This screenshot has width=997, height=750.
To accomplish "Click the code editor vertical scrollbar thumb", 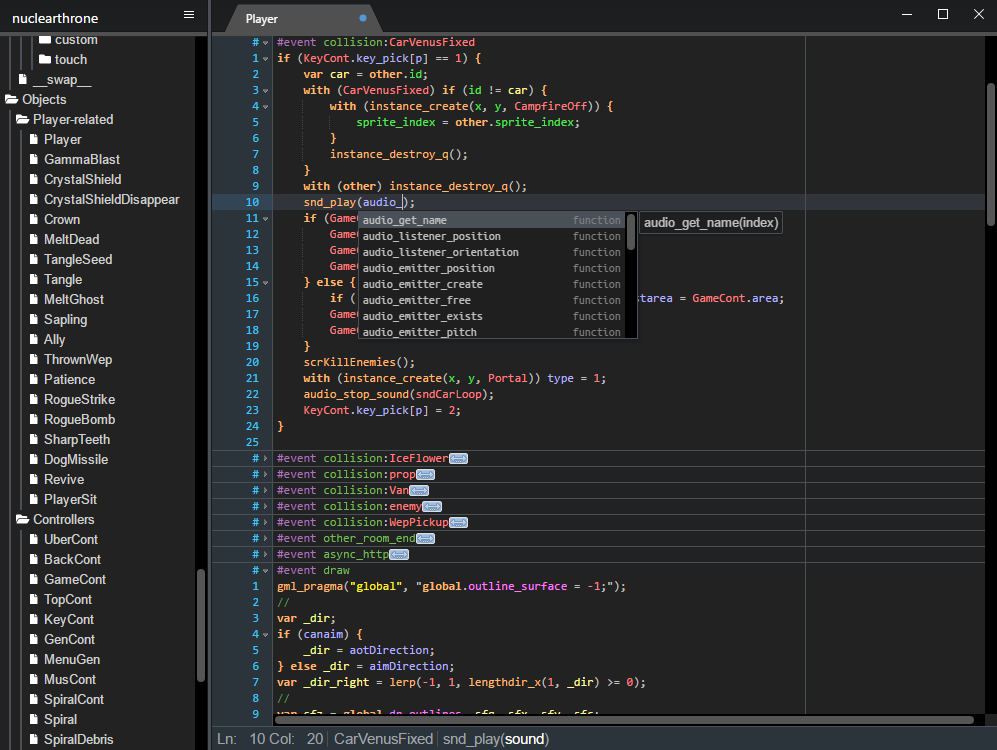I will tap(991, 154).
